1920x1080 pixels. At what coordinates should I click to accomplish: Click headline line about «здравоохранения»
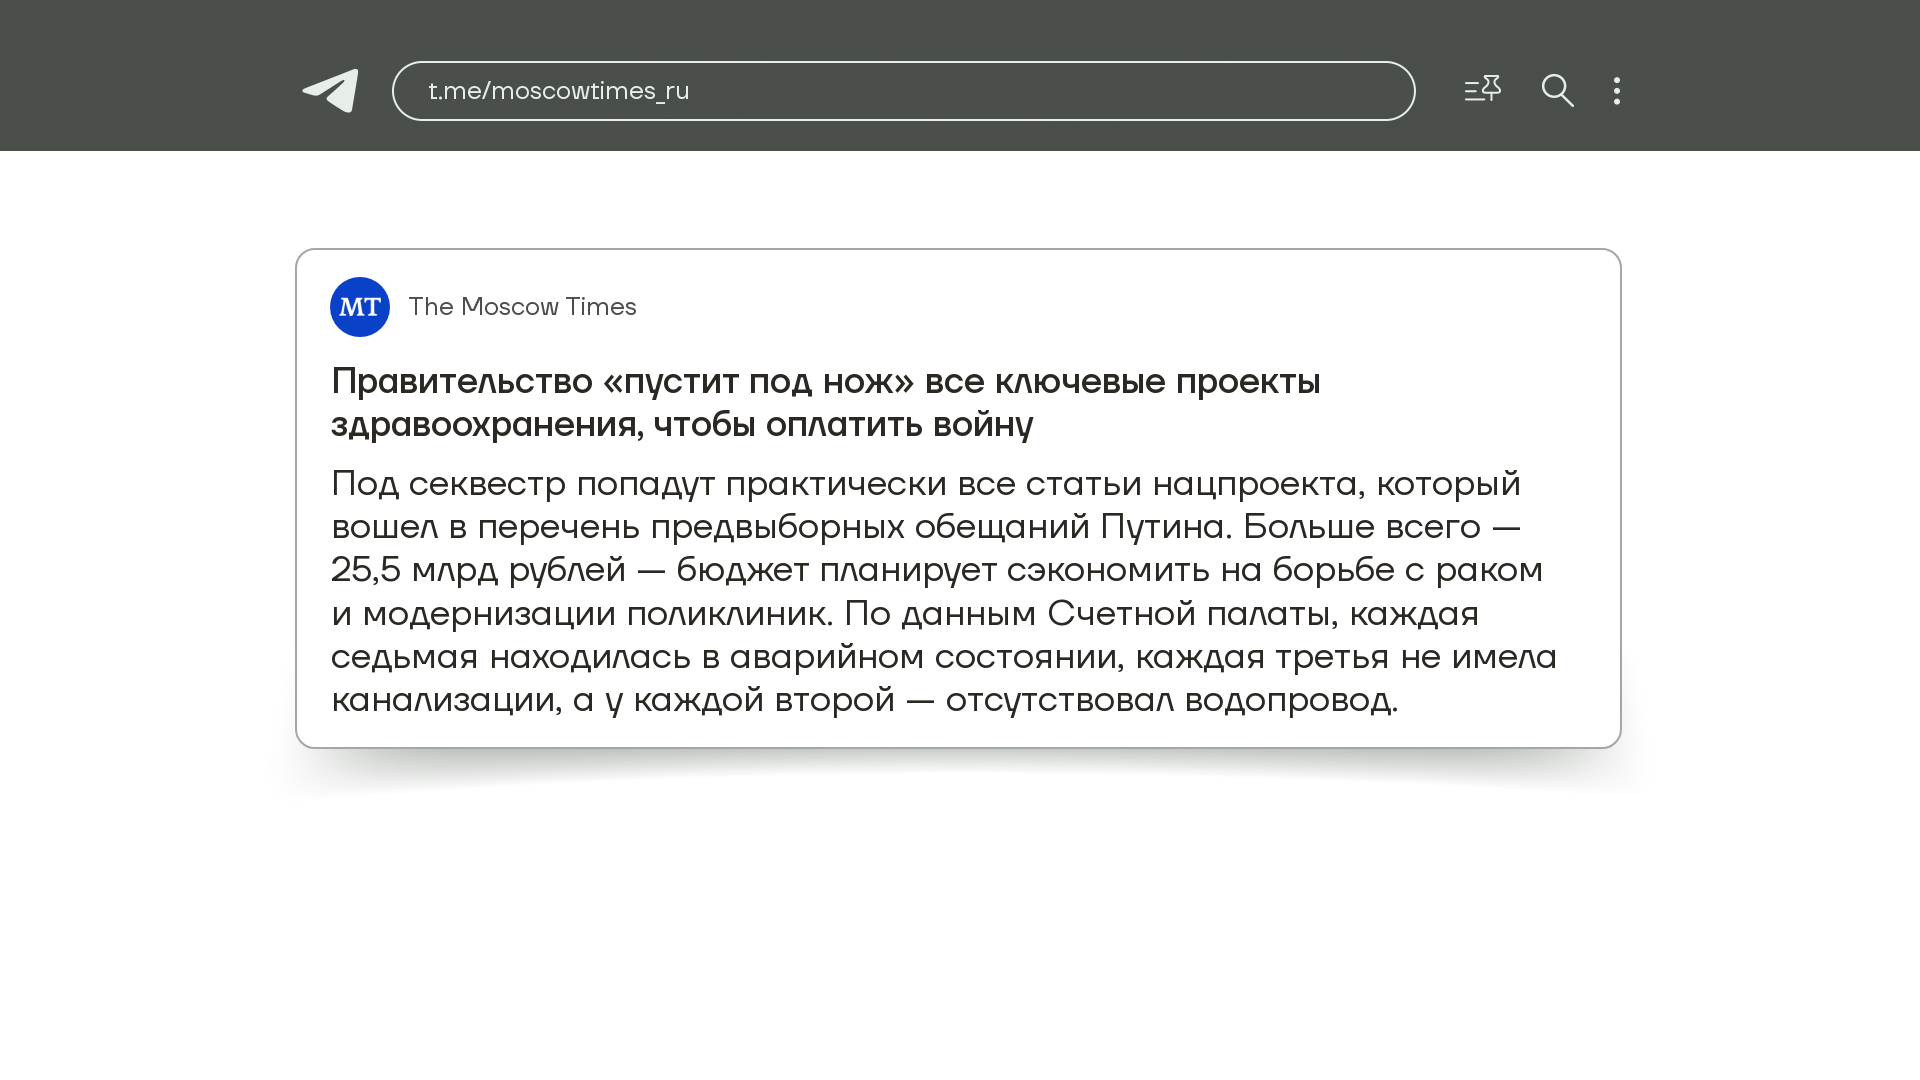tap(682, 425)
